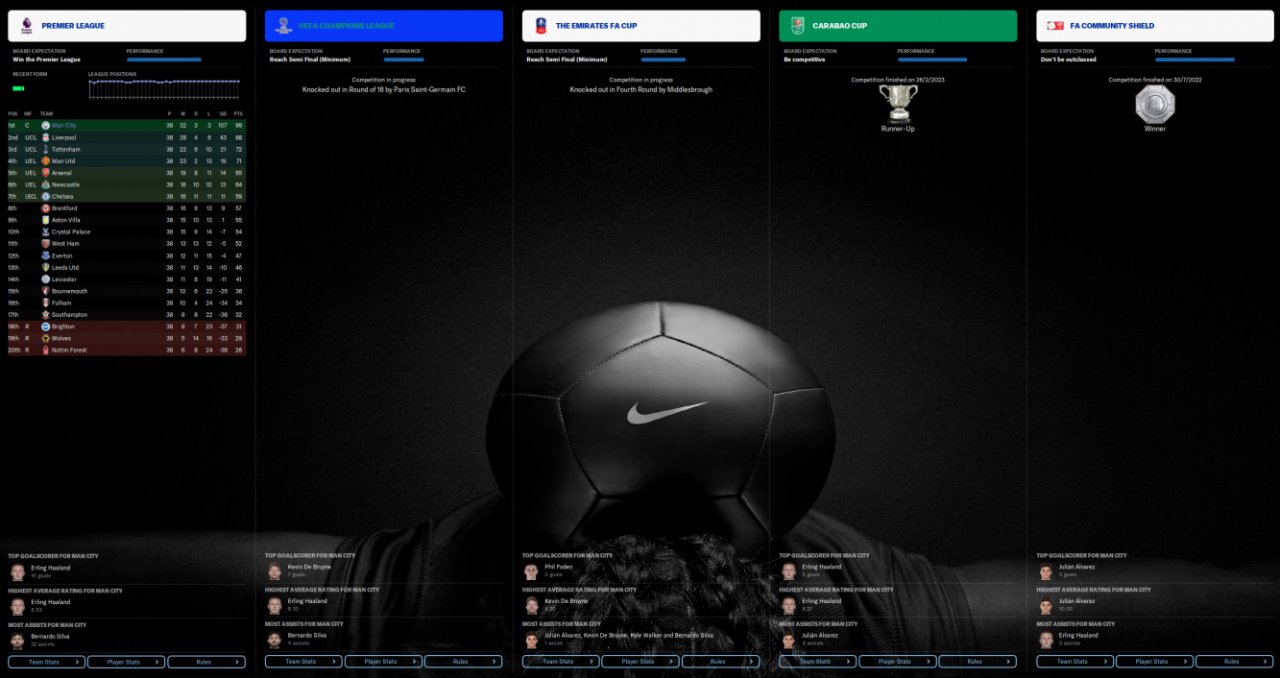Viewport: 1280px width, 678px height.
Task: Open Rules button under Carabao Cup
Action: point(977,661)
